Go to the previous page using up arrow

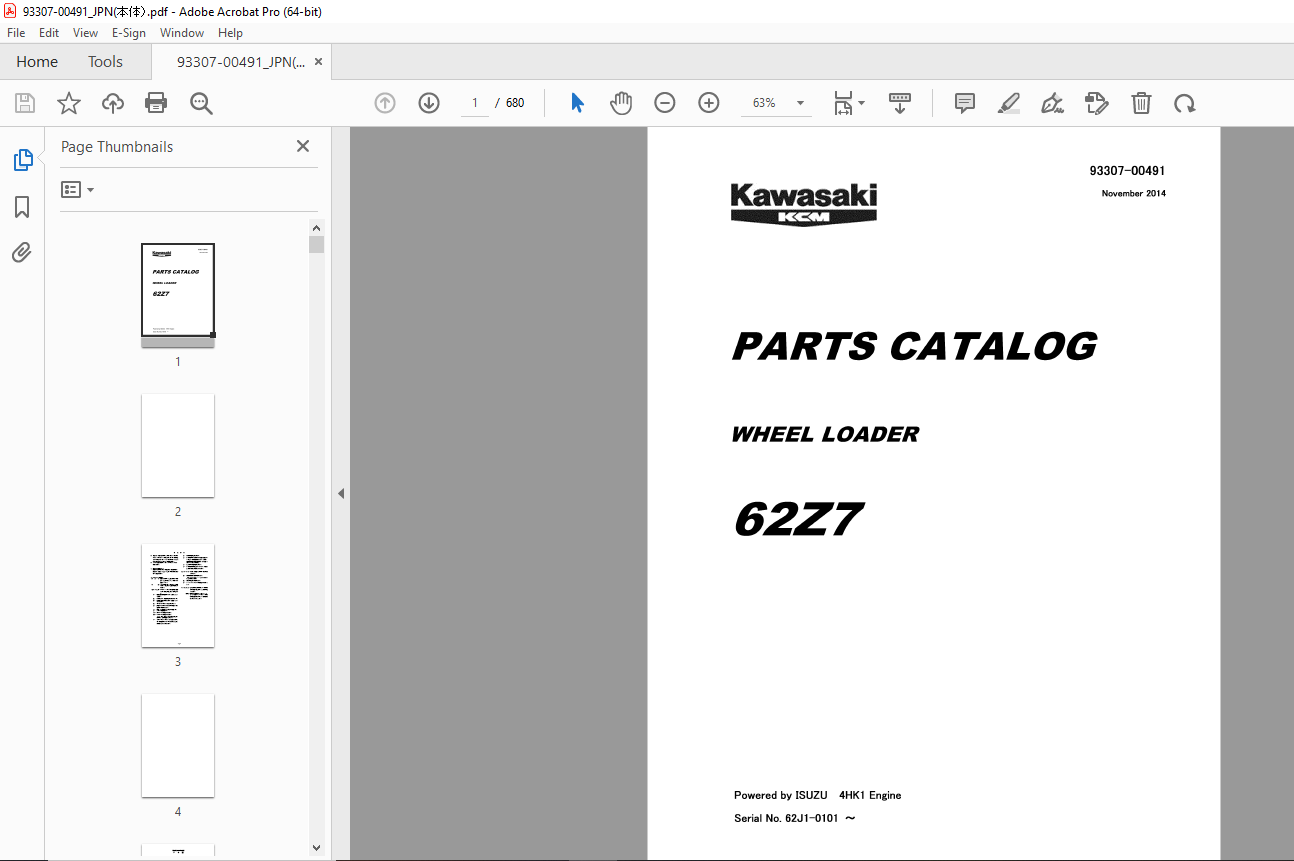click(x=385, y=103)
